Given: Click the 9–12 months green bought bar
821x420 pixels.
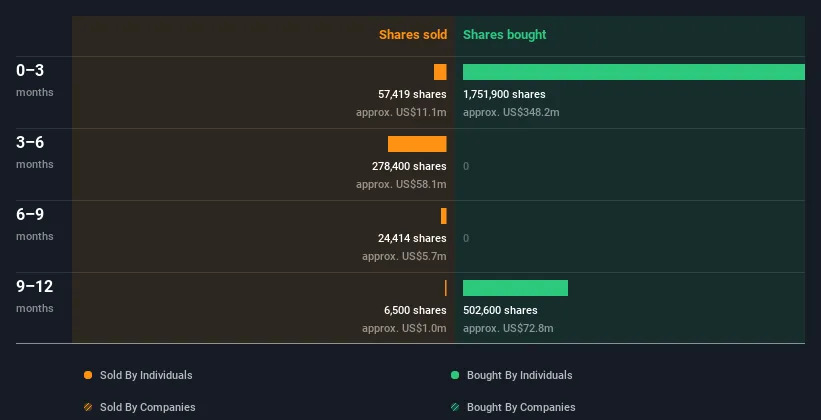Looking at the screenshot, I should [x=515, y=288].
